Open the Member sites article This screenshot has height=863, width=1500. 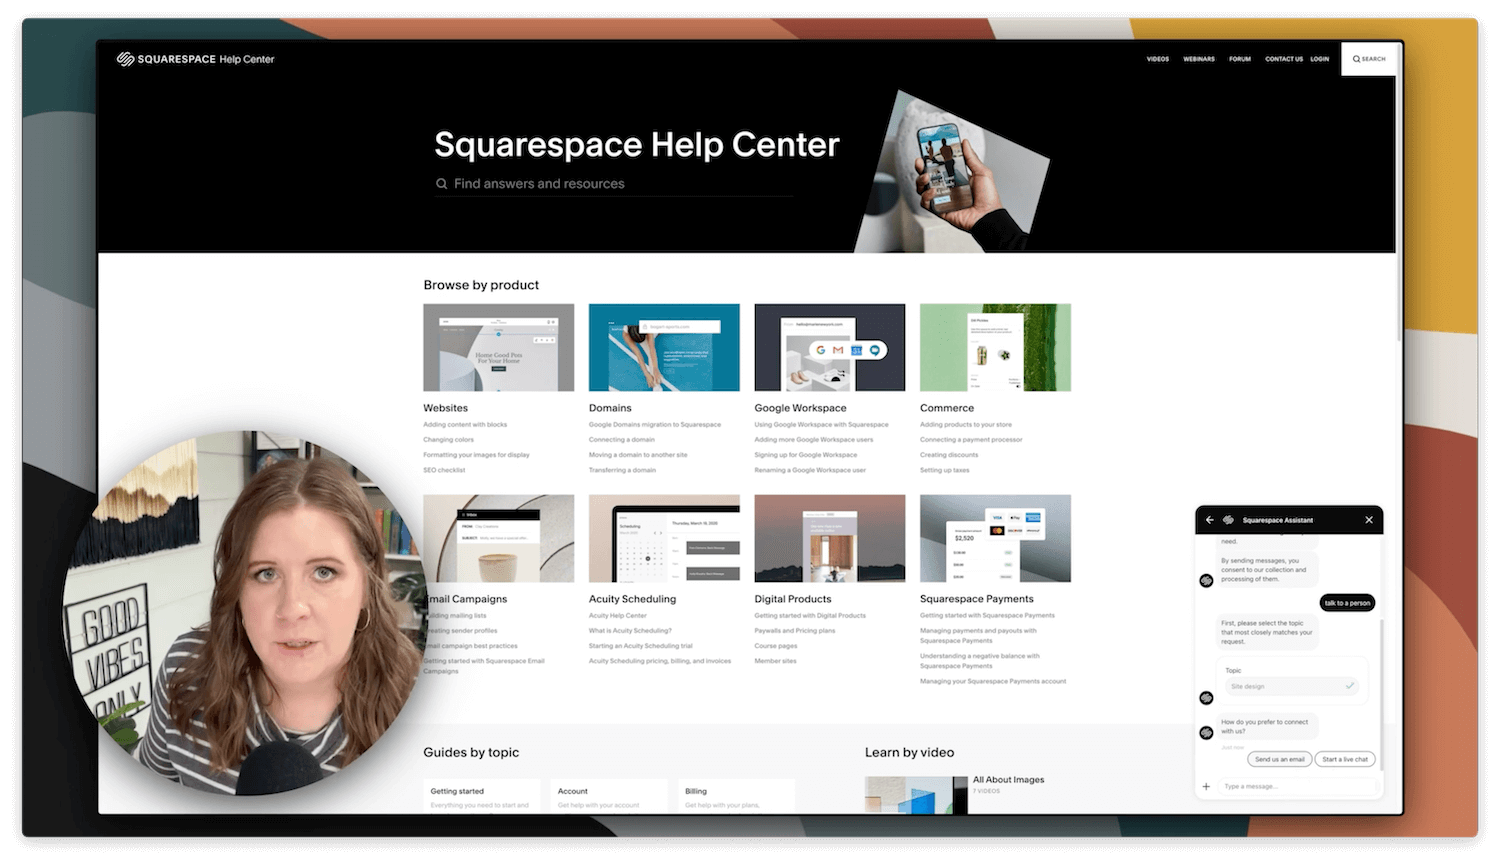coord(775,661)
